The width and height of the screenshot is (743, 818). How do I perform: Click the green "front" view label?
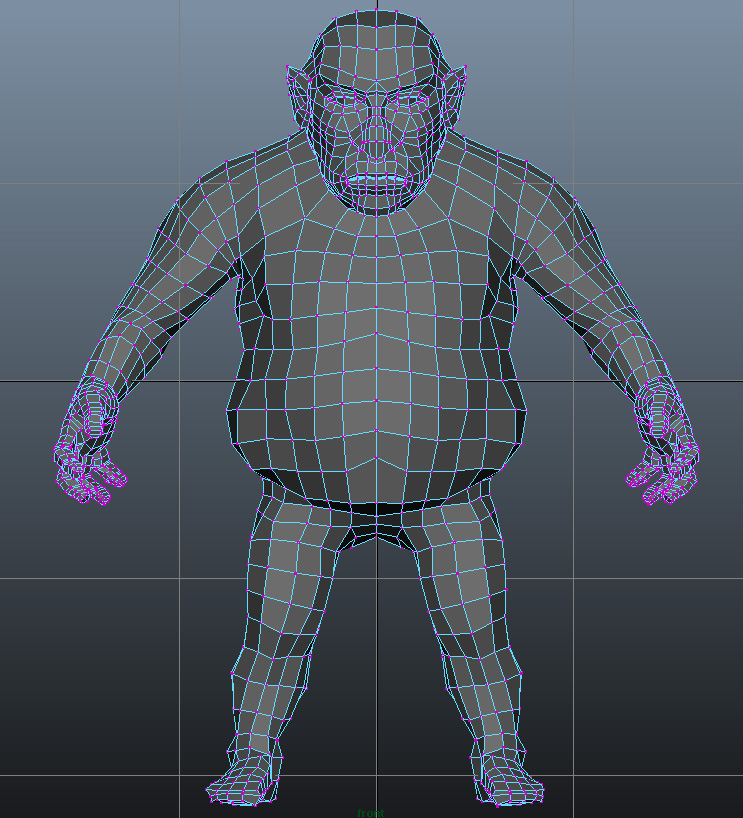click(370, 813)
